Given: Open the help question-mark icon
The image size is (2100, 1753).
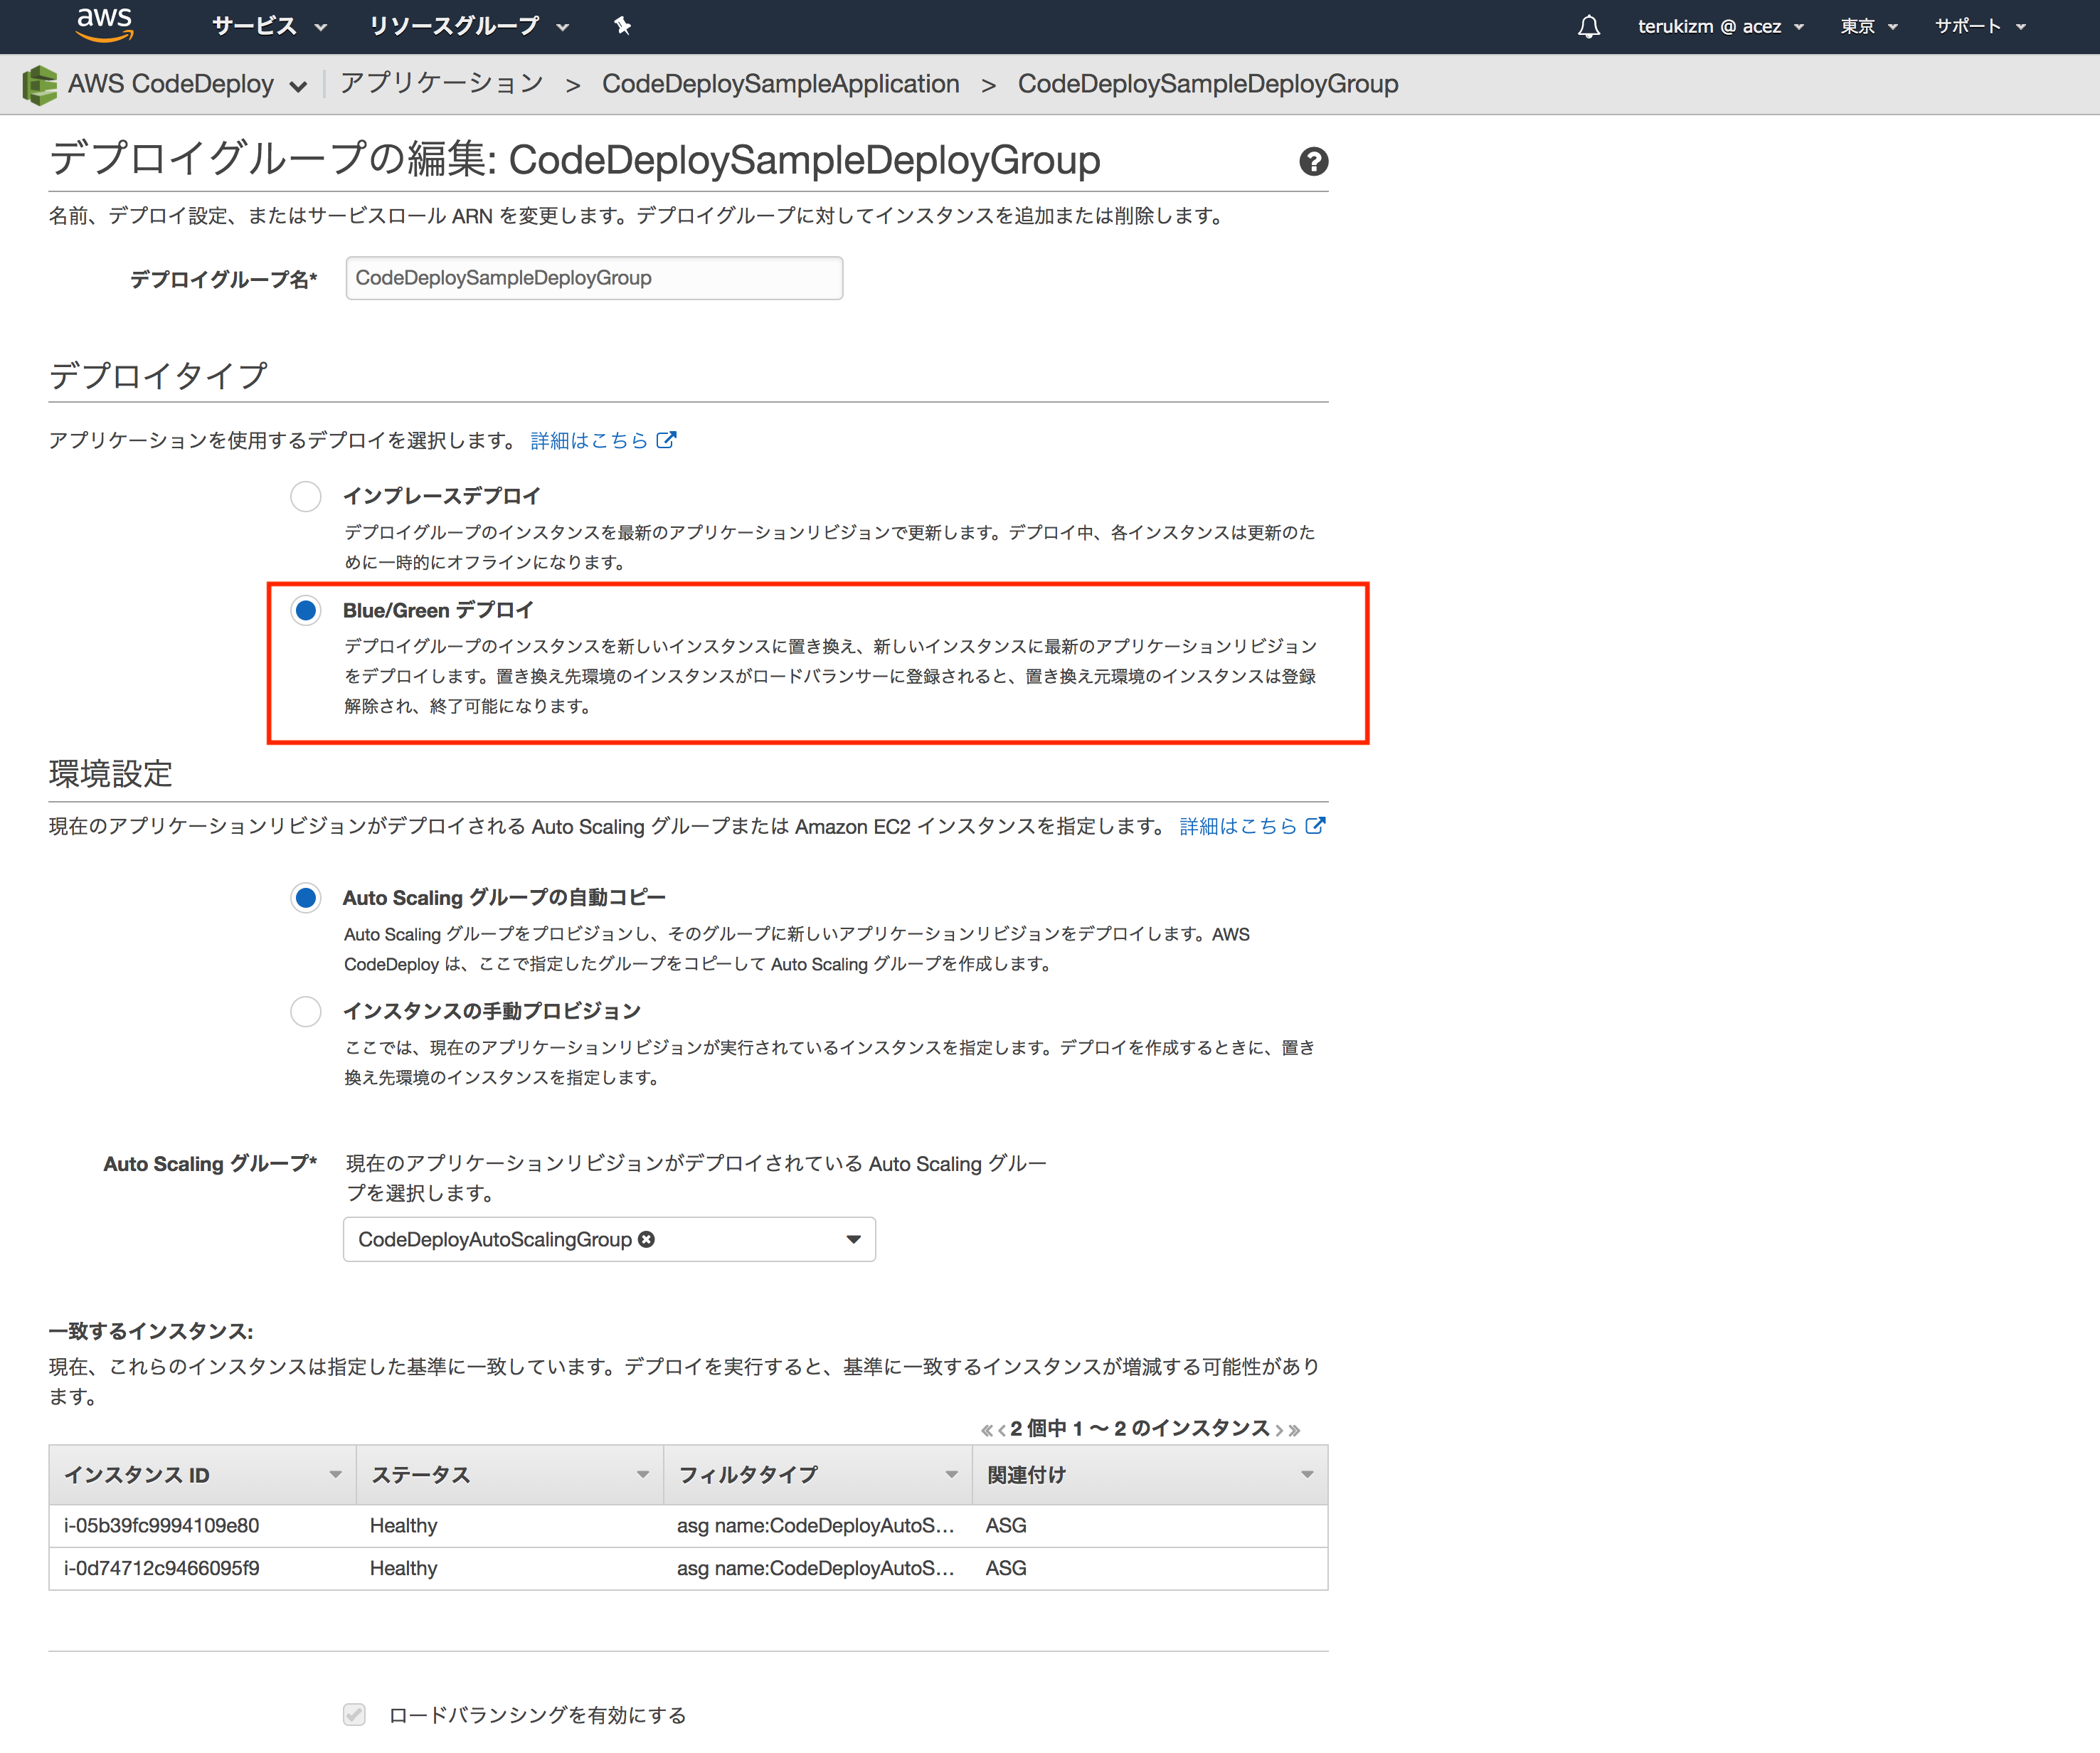Looking at the screenshot, I should pyautogui.click(x=1313, y=161).
